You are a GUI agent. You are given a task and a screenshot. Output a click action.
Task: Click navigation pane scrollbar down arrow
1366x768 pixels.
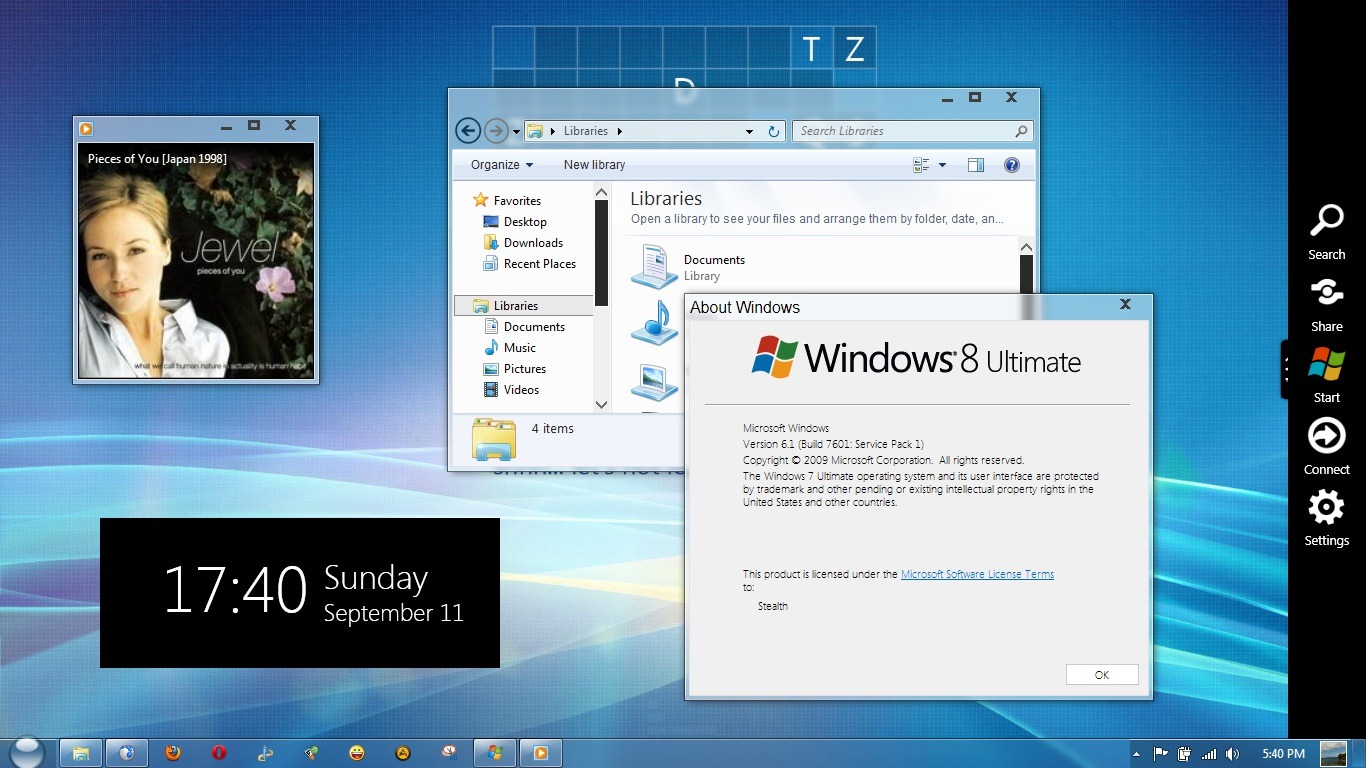click(x=601, y=404)
